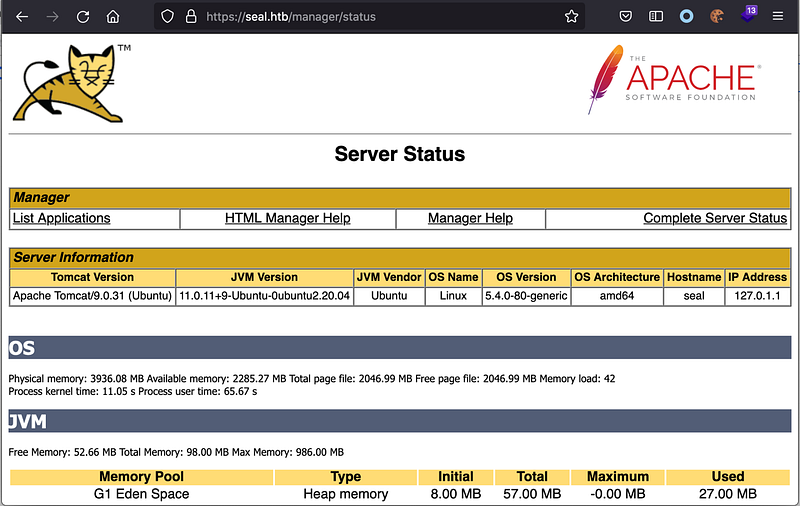Click the Initial column header

click(456, 477)
